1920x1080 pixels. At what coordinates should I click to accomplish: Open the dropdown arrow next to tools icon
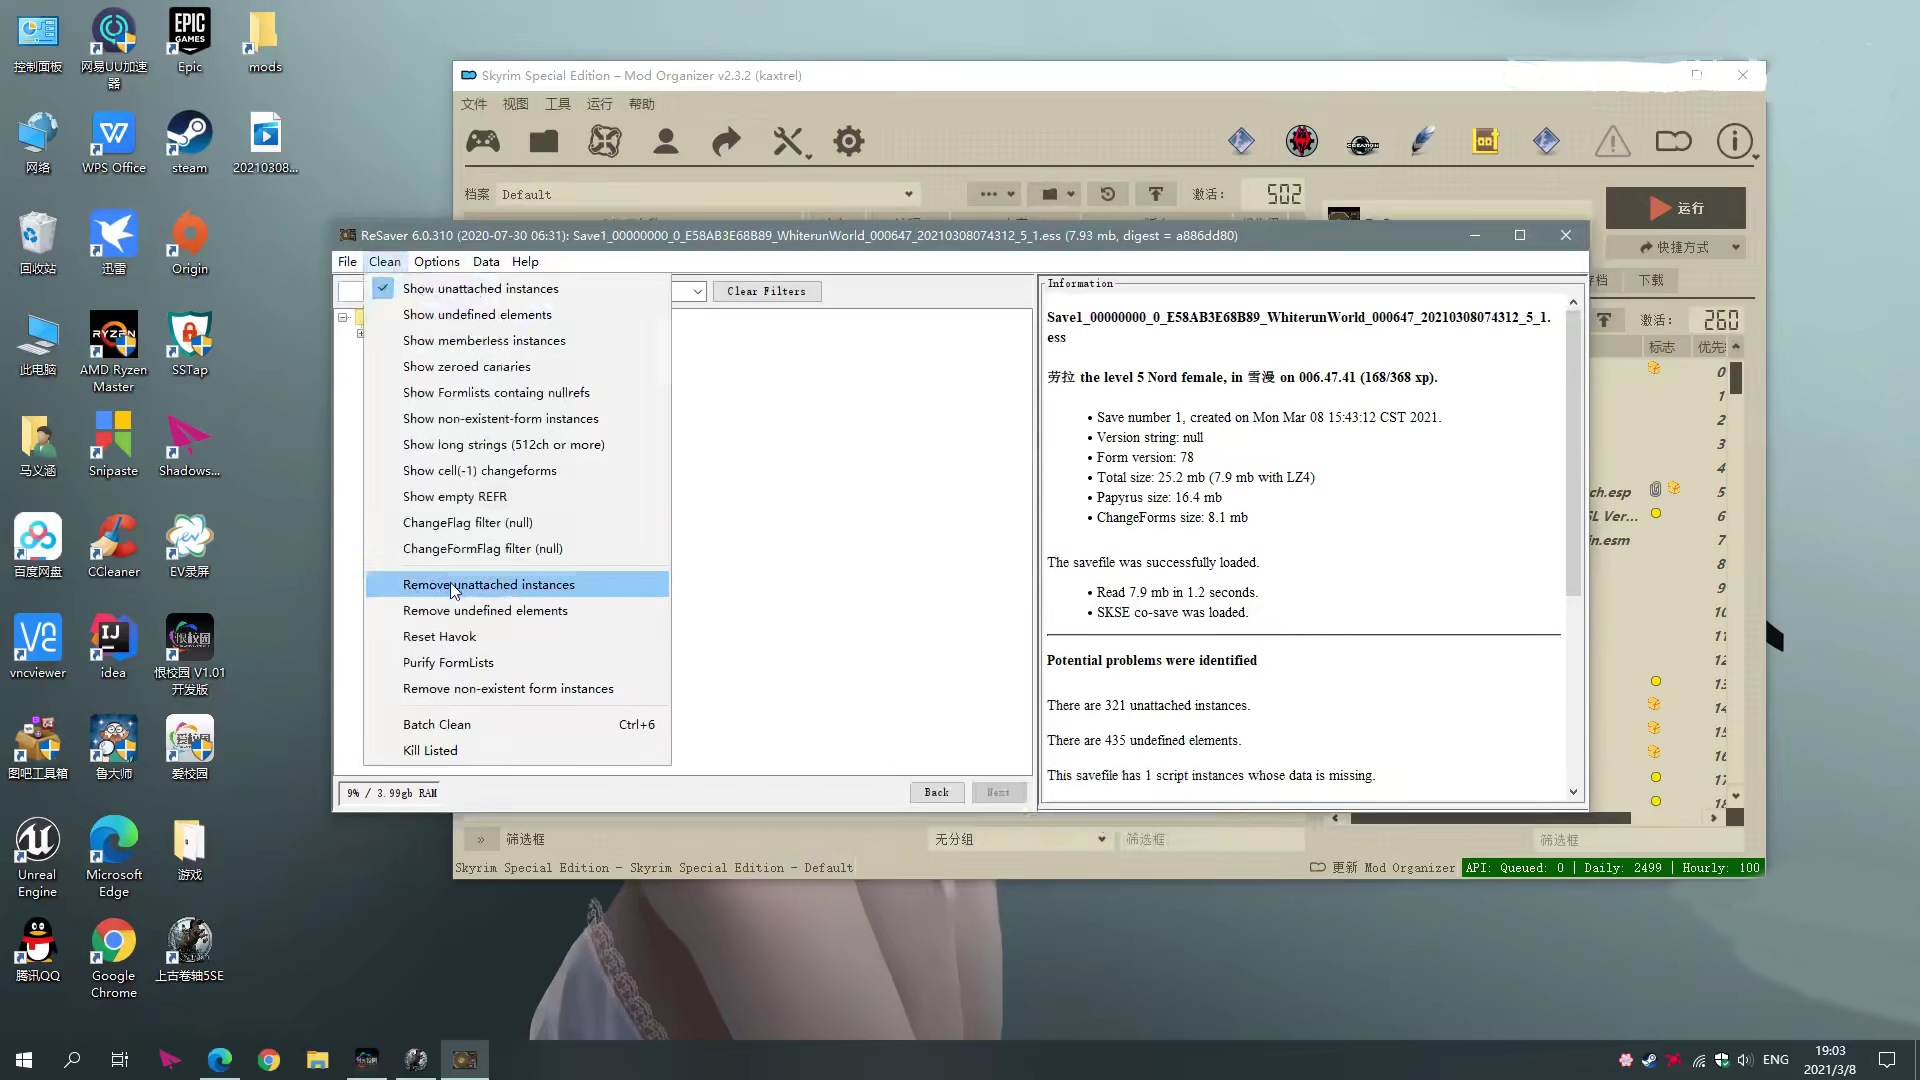808,157
